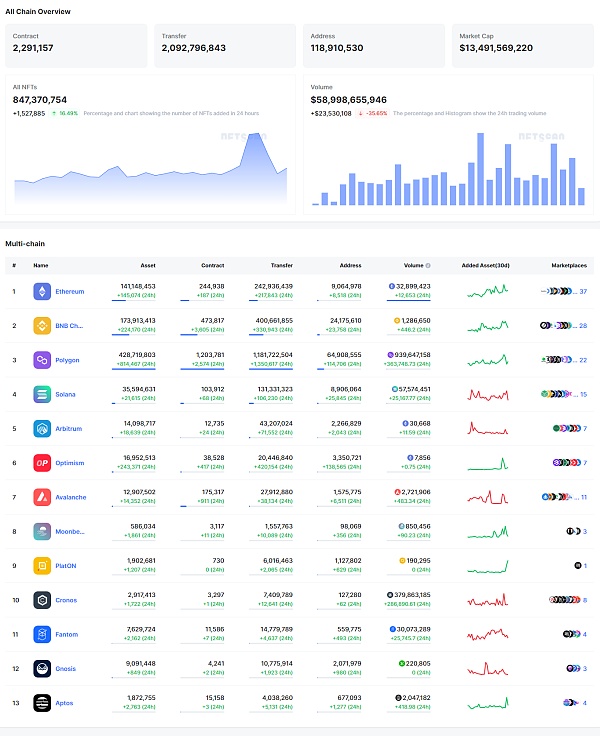Click the Aptos chain logo icon
Viewport: 600px width, 736px height.
pos(42,703)
